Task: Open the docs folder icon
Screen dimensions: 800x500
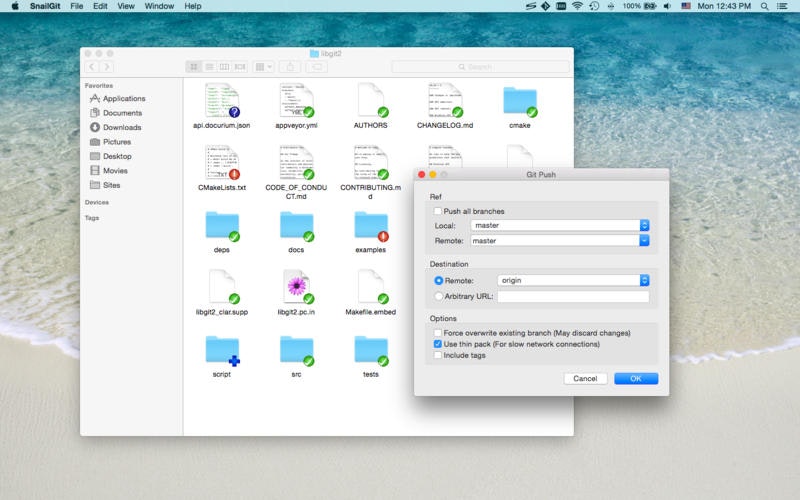Action: click(x=296, y=226)
